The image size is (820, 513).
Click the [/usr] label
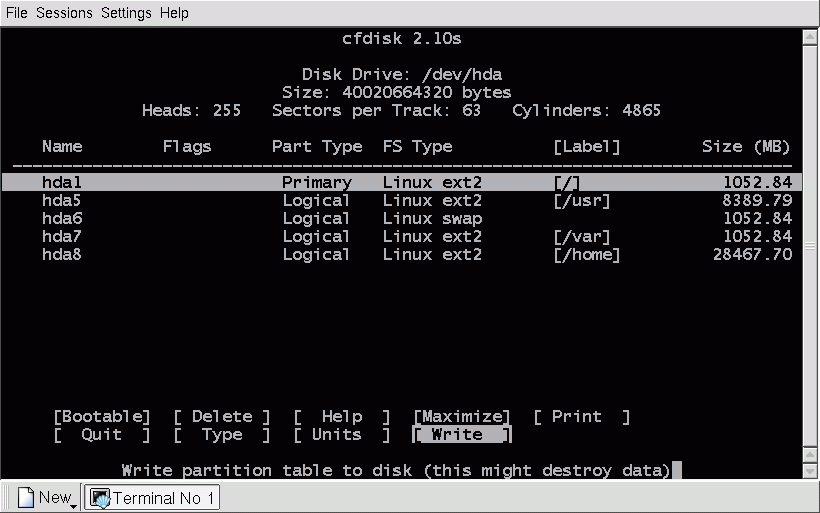click(582, 201)
